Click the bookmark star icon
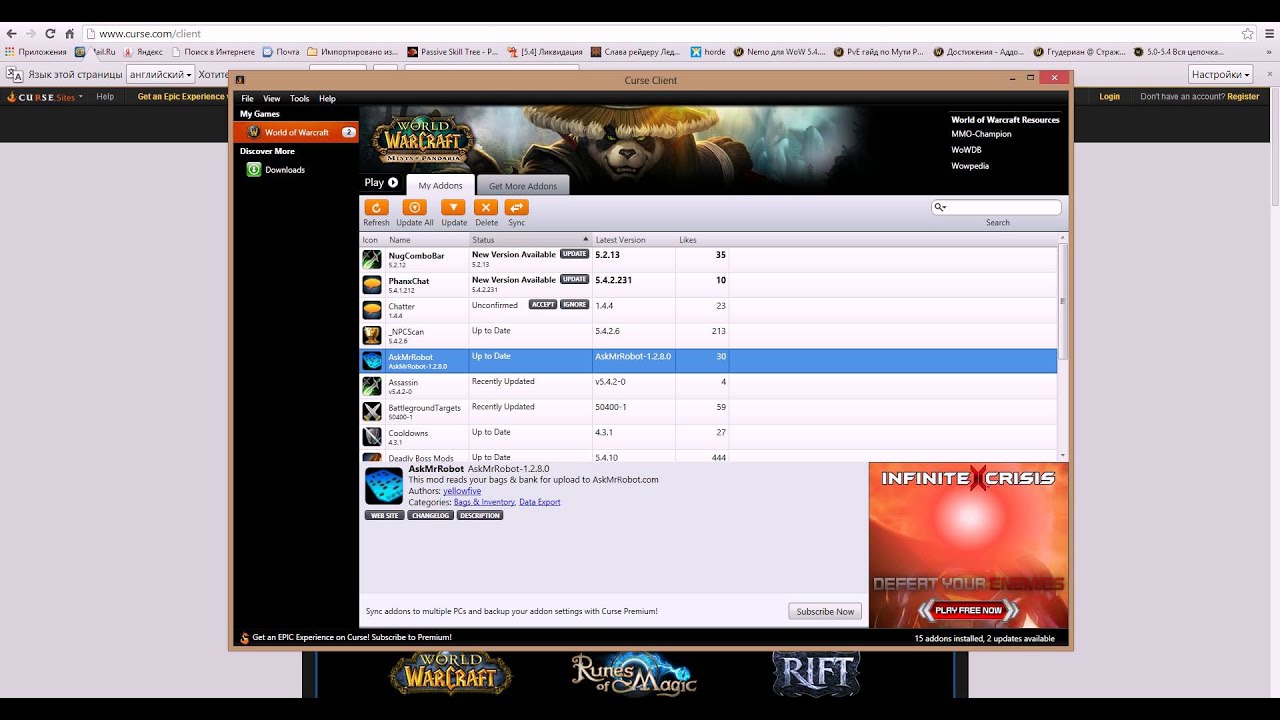The image size is (1280, 720). pyautogui.click(x=1247, y=33)
